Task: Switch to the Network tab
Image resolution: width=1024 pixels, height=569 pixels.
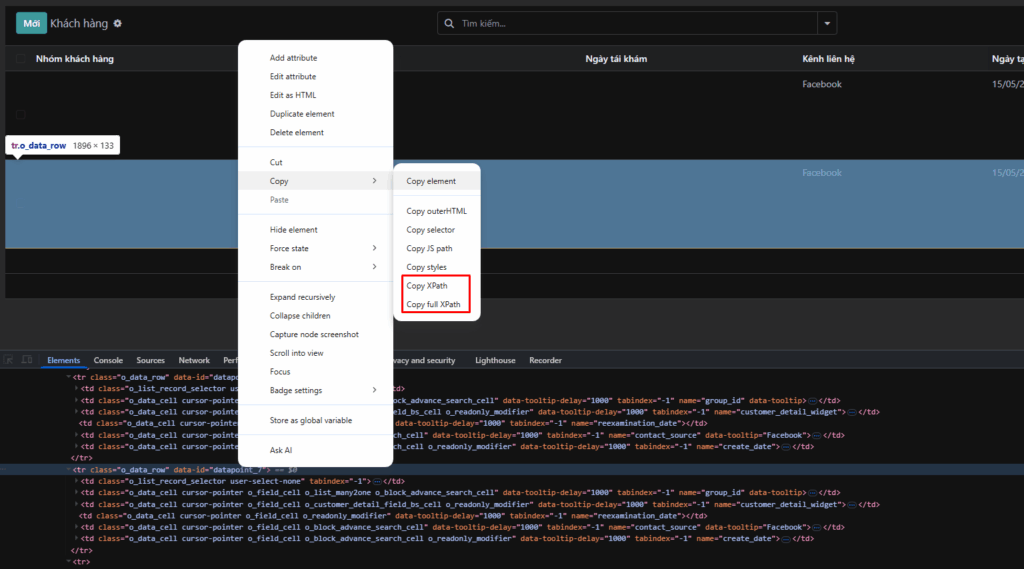Action: (x=194, y=361)
